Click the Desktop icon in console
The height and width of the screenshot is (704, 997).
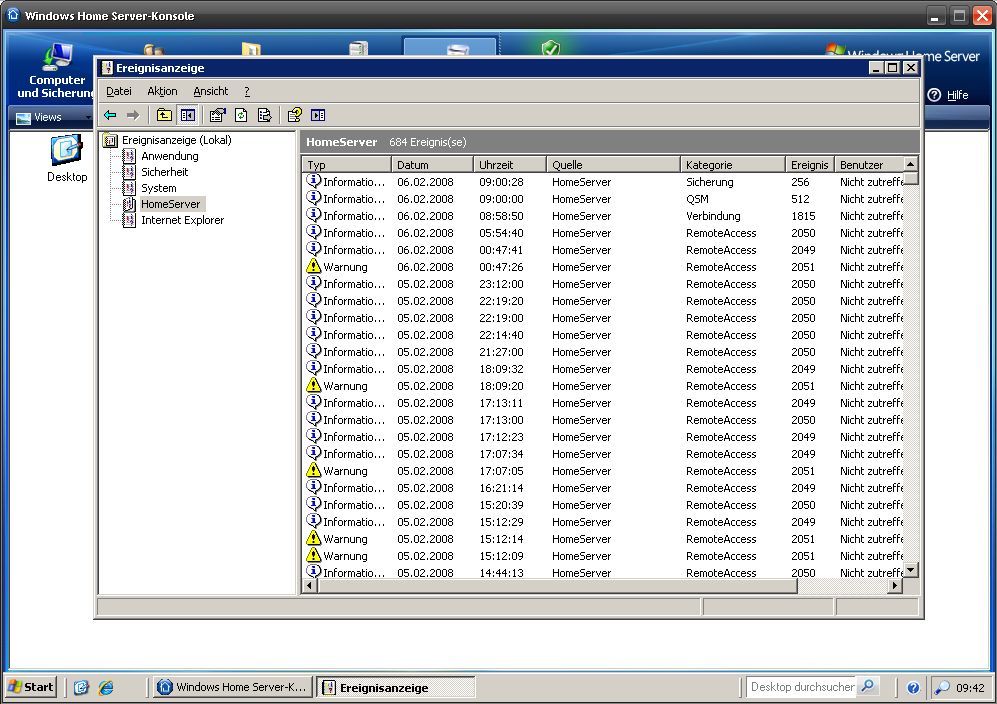(67, 158)
